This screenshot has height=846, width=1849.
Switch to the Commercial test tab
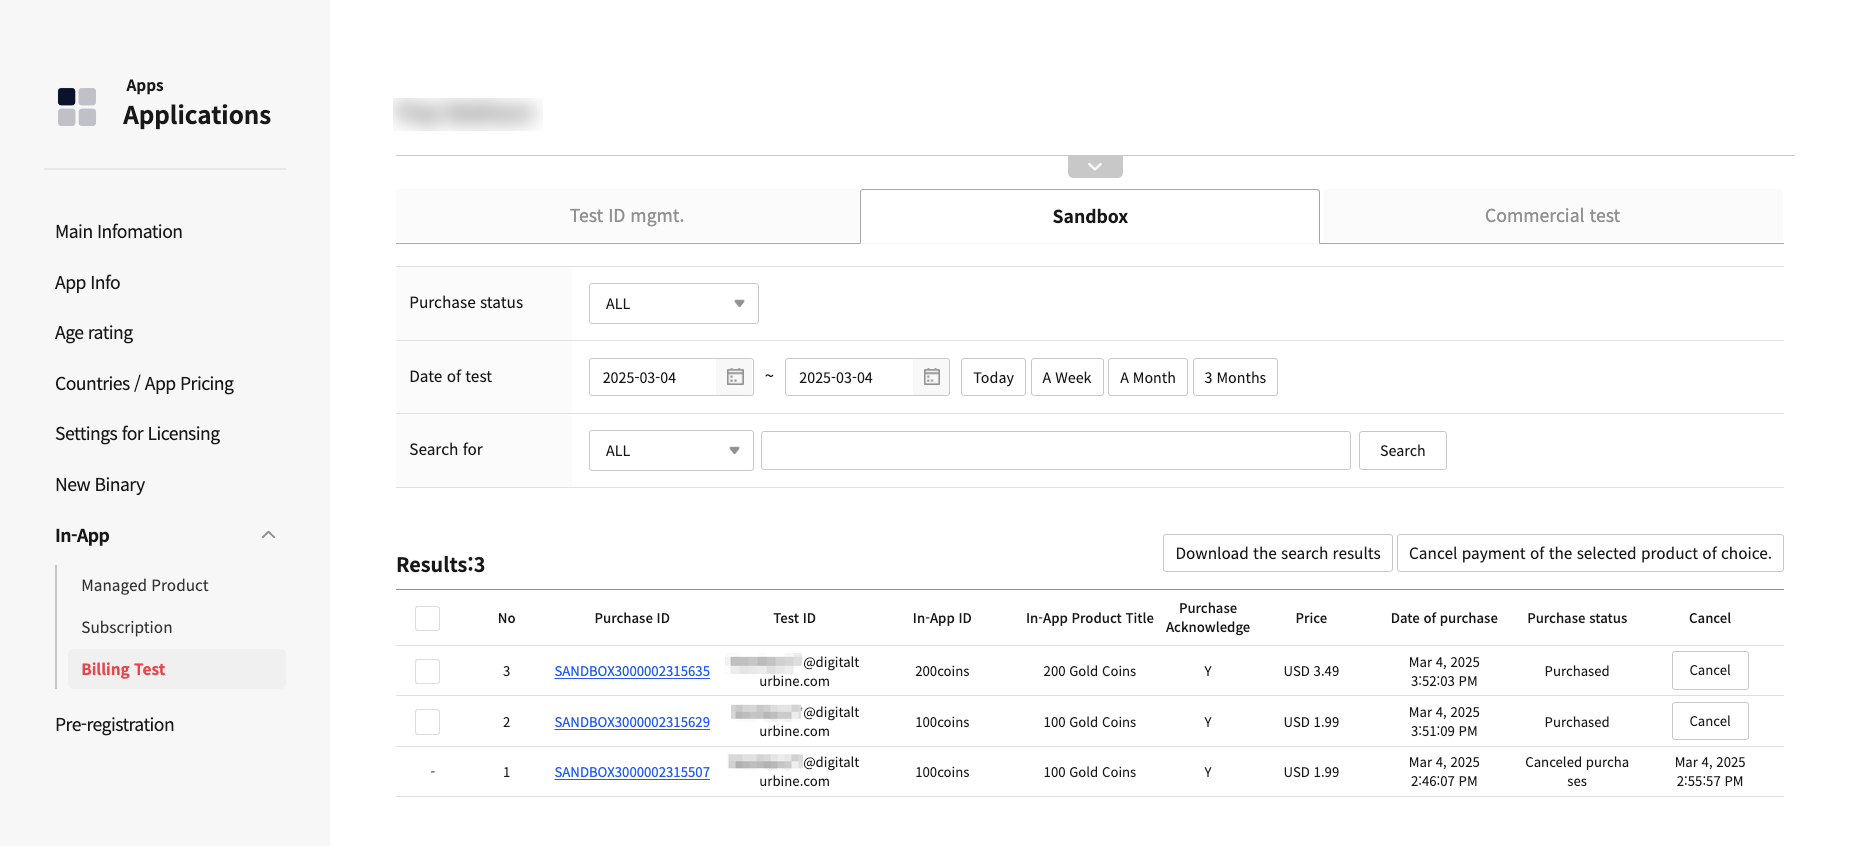pyautogui.click(x=1551, y=216)
